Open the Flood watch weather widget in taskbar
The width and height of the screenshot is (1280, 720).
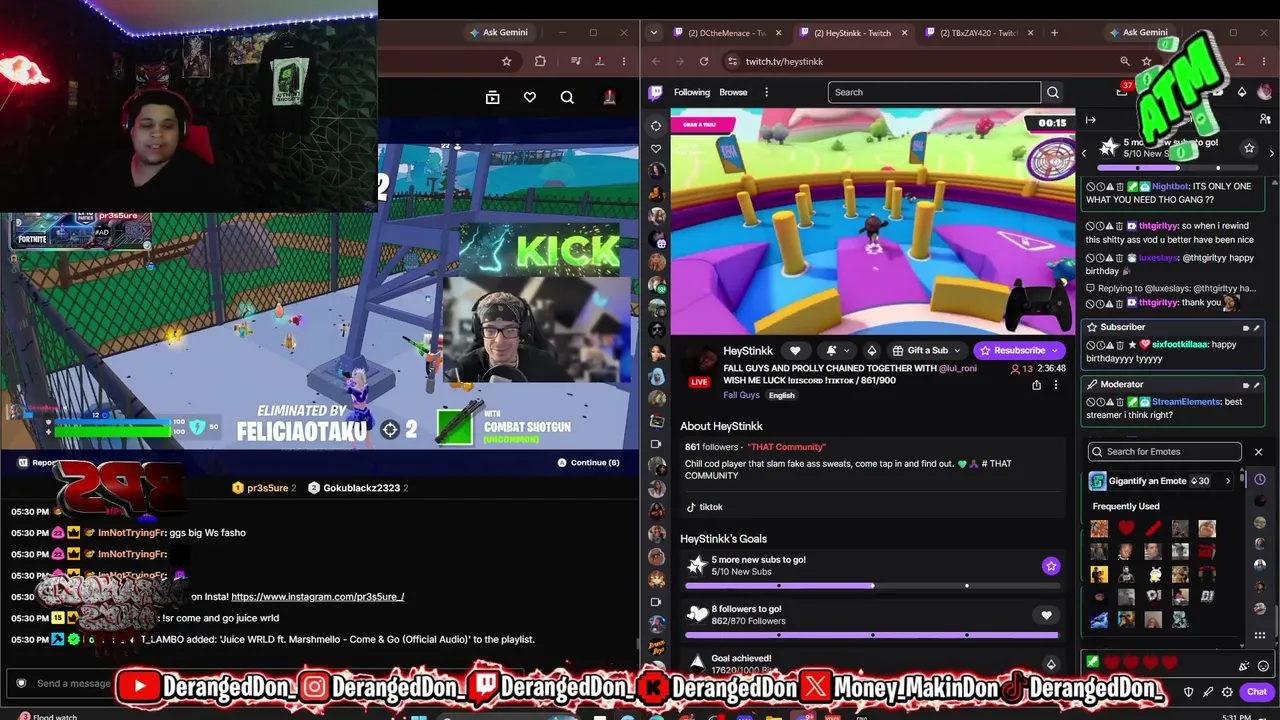[46, 716]
